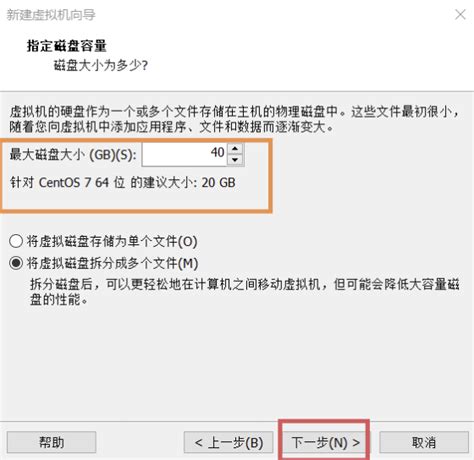
Task: Click the 指定磁盘容量 heading
Action: (x=67, y=46)
